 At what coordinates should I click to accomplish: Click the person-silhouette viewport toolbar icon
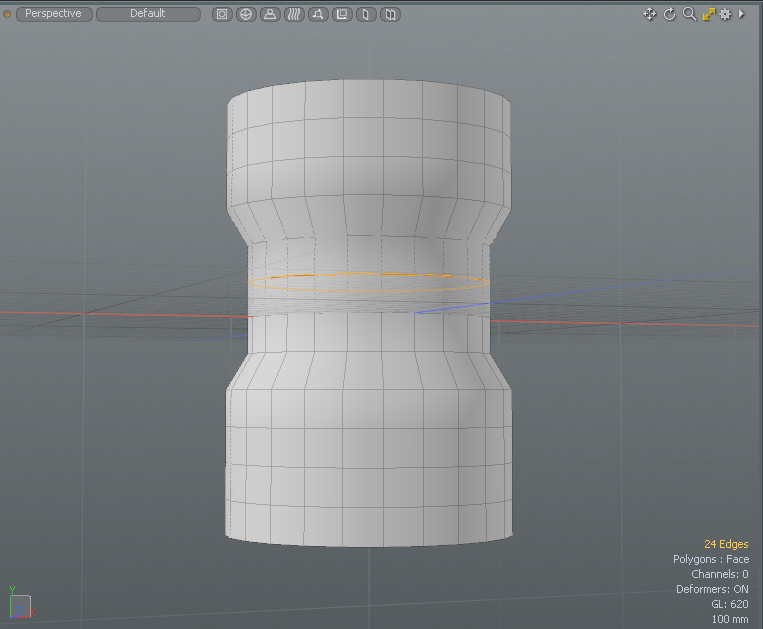click(270, 14)
